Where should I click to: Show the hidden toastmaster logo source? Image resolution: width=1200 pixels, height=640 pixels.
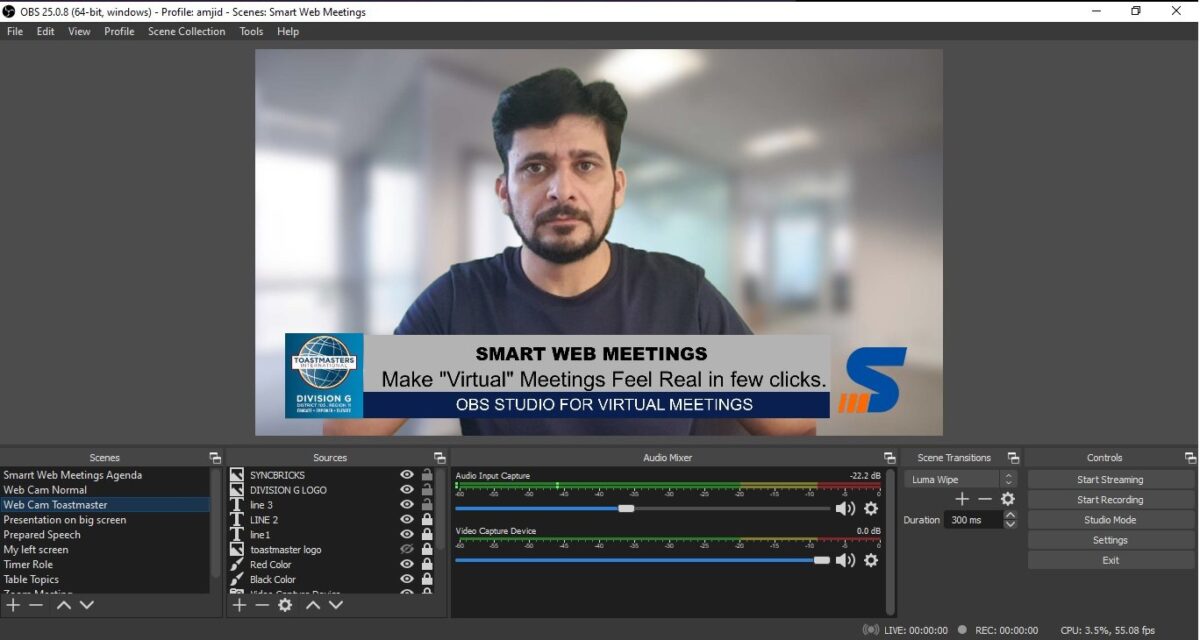pyautogui.click(x=407, y=549)
